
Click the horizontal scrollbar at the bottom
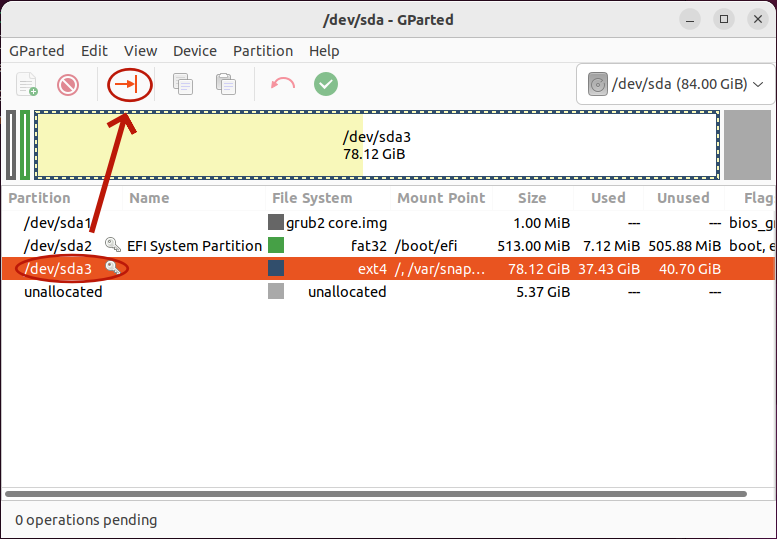[x=376, y=494]
